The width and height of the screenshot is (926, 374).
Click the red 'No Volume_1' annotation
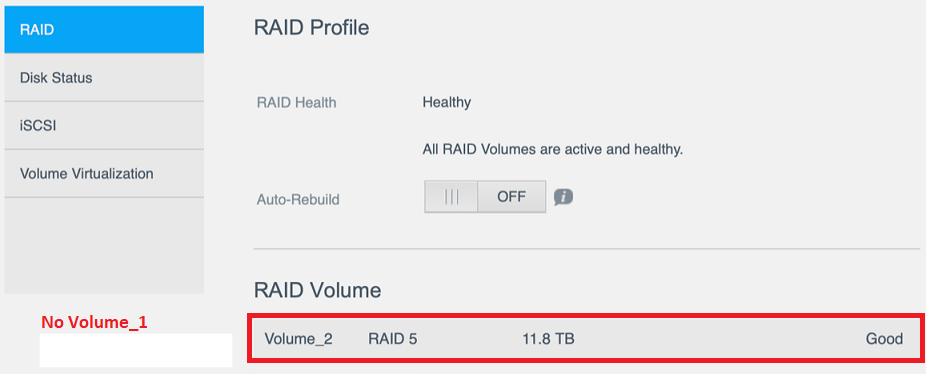94,323
